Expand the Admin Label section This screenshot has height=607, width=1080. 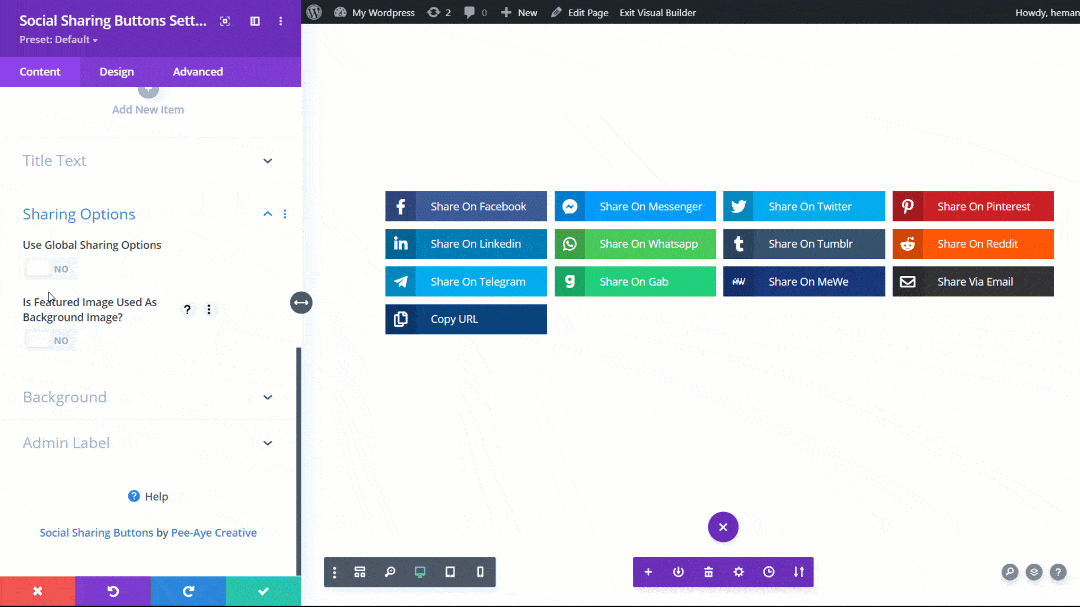(x=147, y=443)
